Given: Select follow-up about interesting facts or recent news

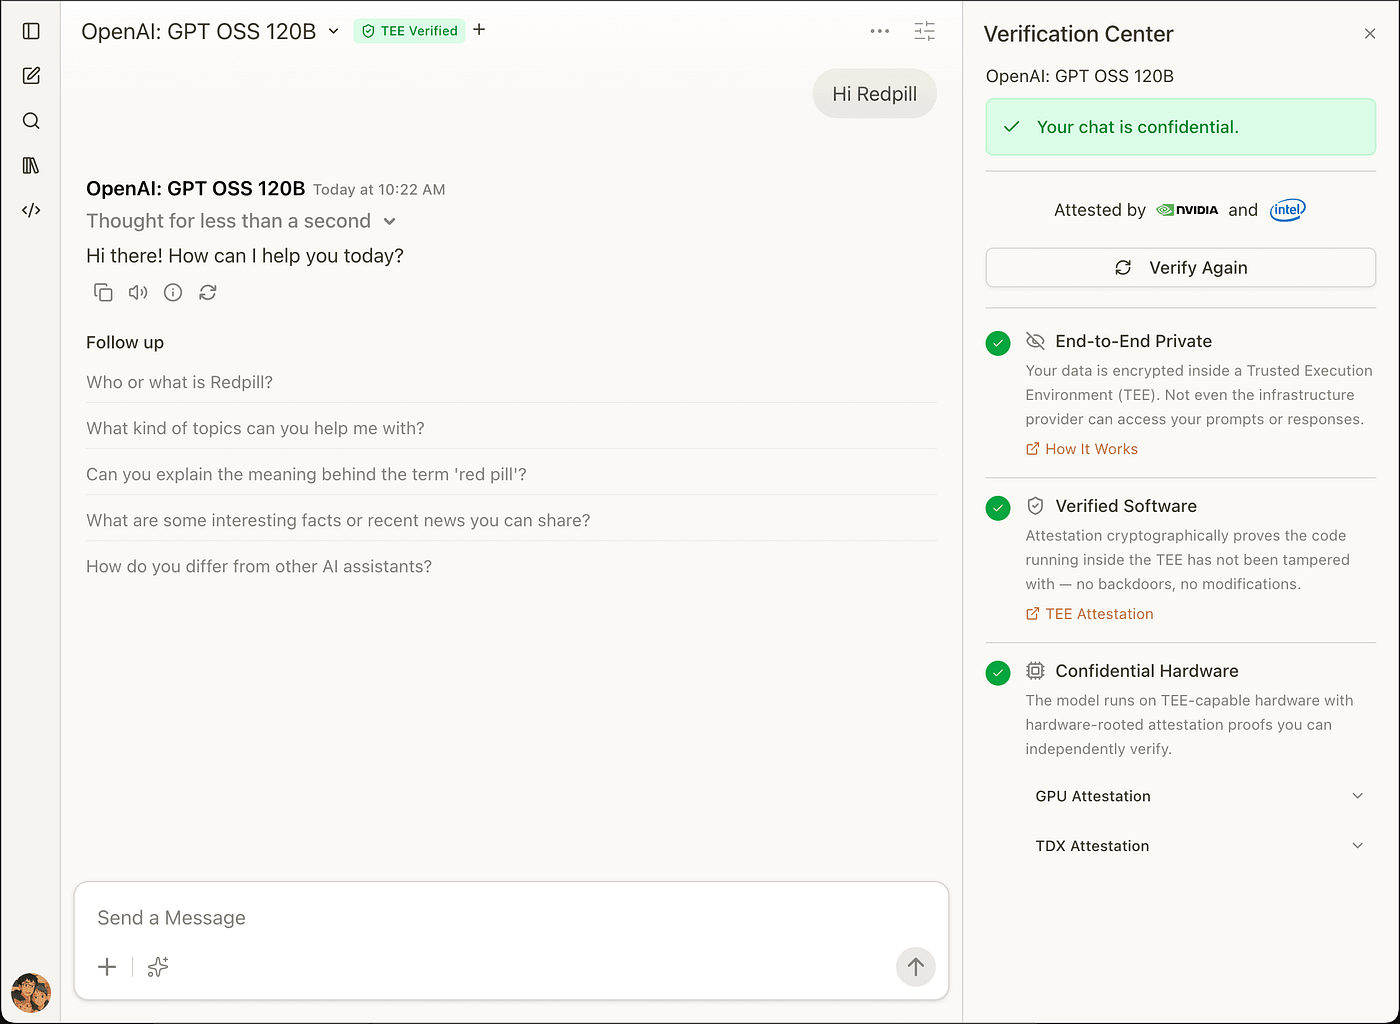Looking at the screenshot, I should [511, 520].
